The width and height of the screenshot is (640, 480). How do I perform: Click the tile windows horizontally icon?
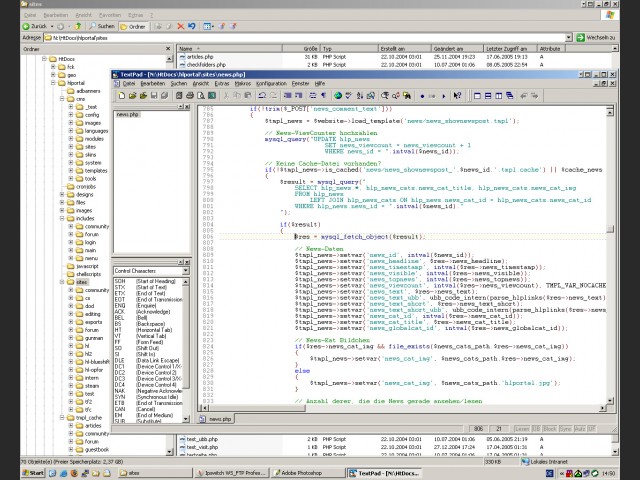(488, 96)
